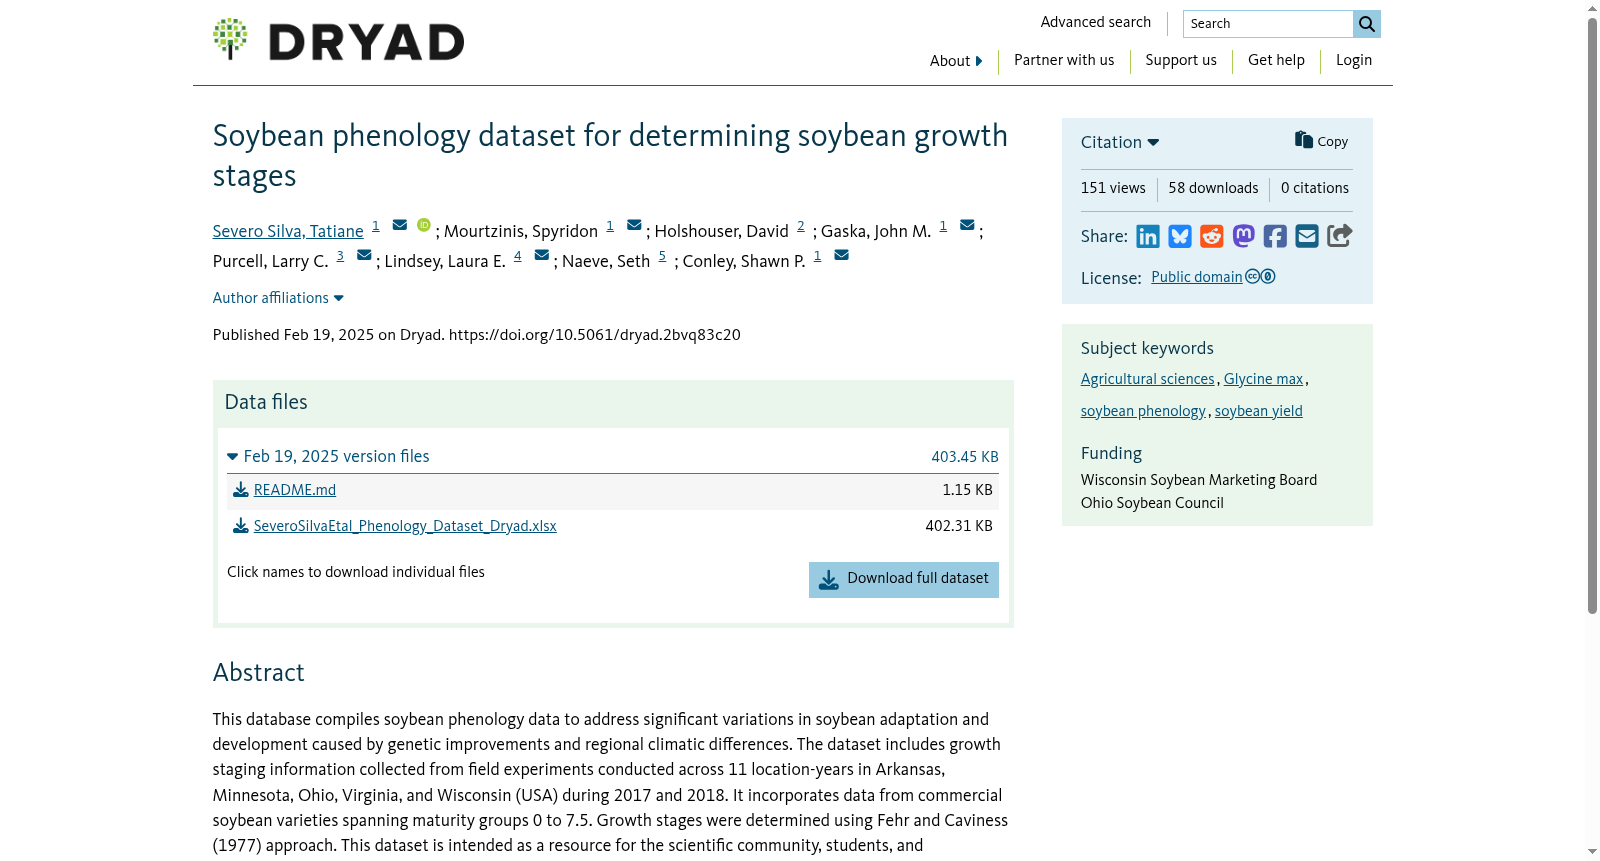The height and width of the screenshot is (861, 1600).
Task: Share dataset by email icon
Action: point(1307,236)
